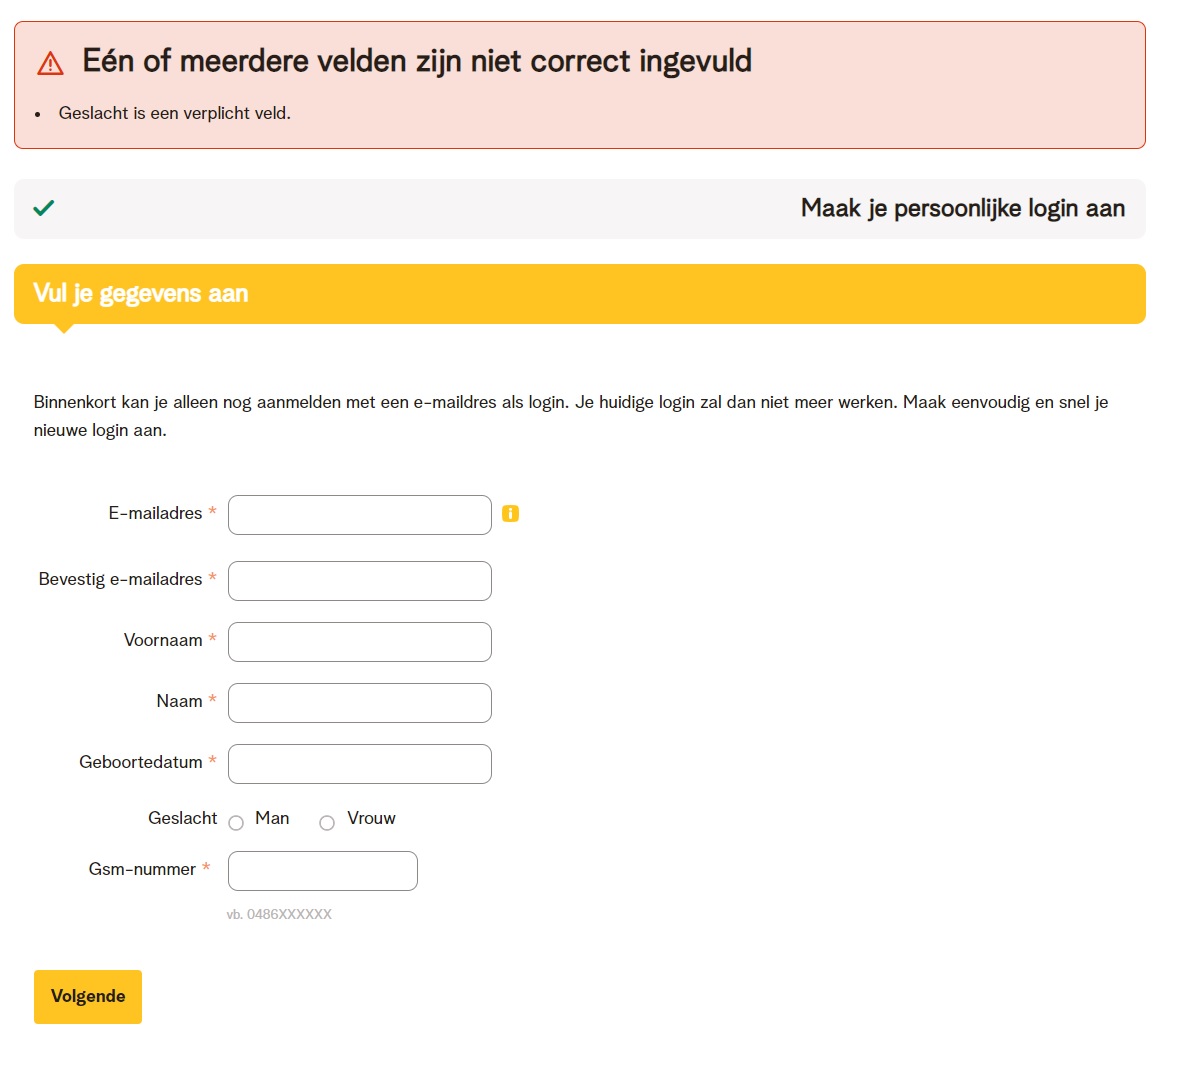Activate the Geboortedatum input field

[x=360, y=764]
